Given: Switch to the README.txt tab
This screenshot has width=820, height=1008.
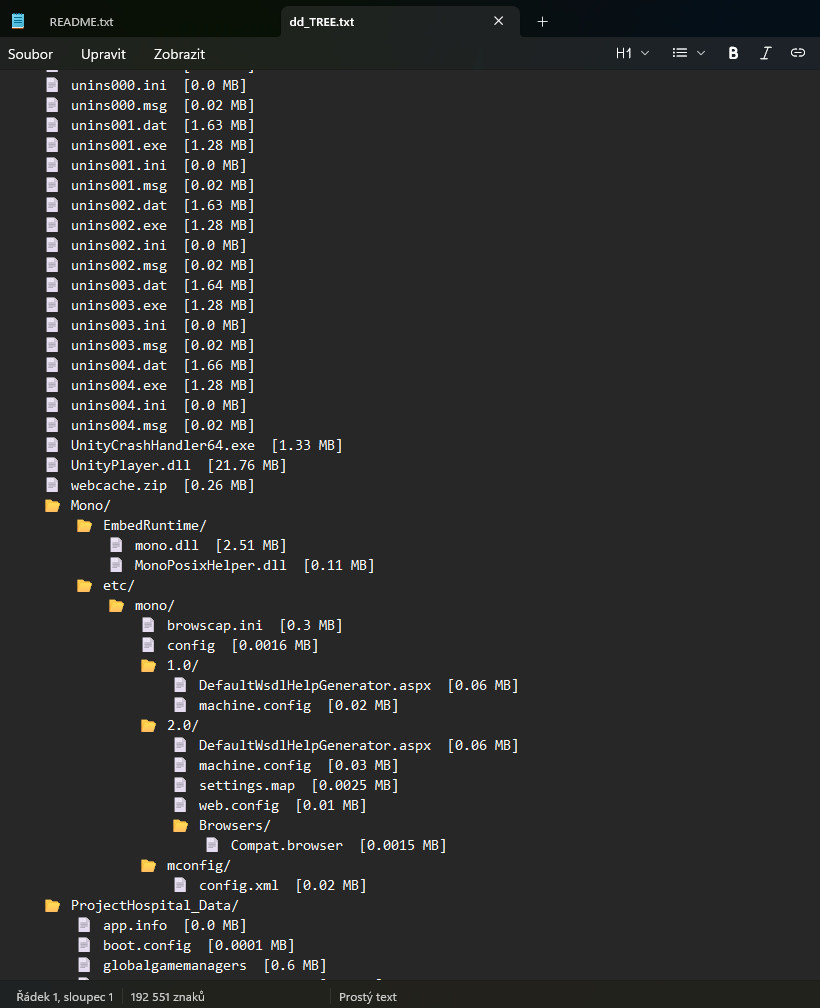Looking at the screenshot, I should tap(81, 21).
